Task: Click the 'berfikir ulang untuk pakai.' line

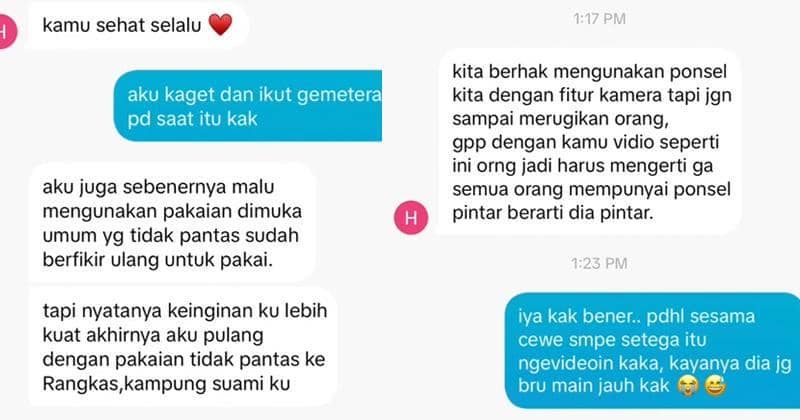Action: (x=158, y=260)
